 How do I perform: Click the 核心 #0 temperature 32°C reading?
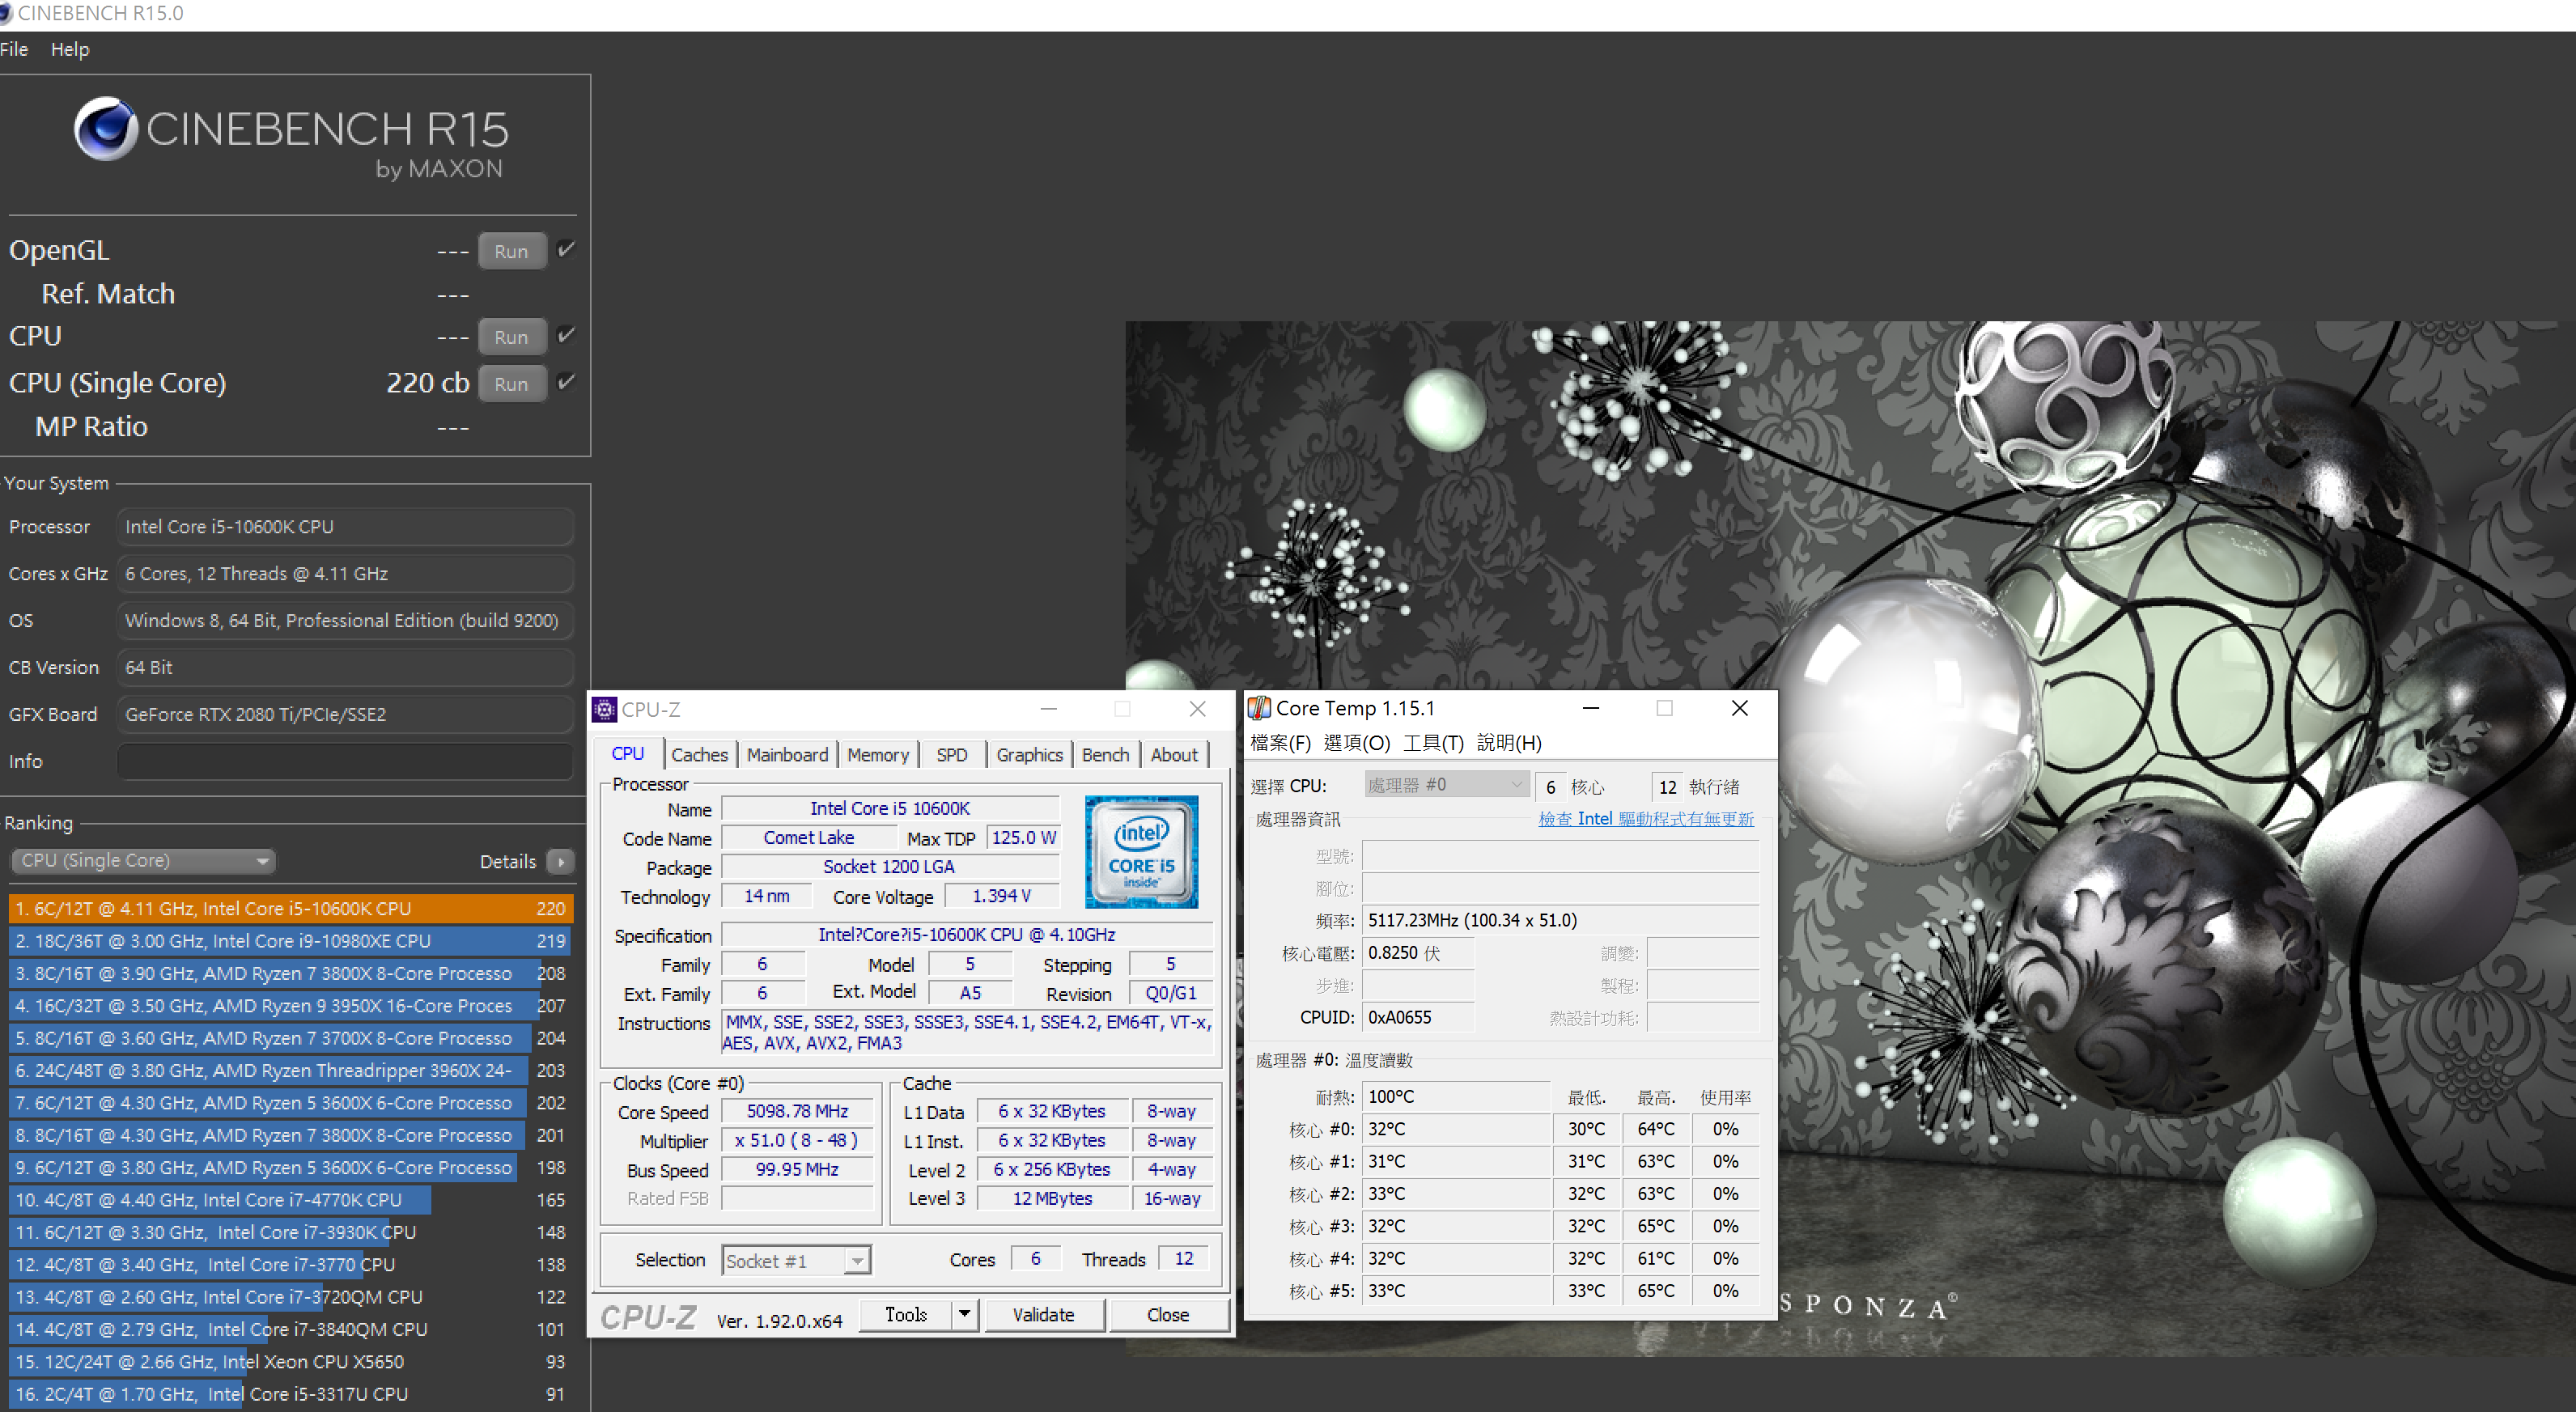tap(1455, 1129)
